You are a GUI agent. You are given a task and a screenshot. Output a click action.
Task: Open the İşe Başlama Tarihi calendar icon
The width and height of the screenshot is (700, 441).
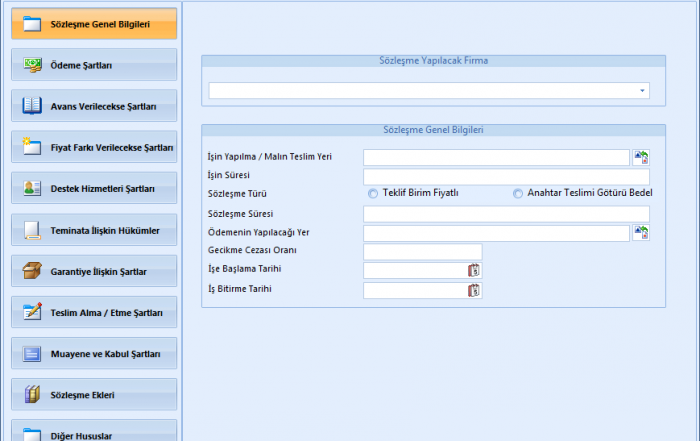(474, 271)
